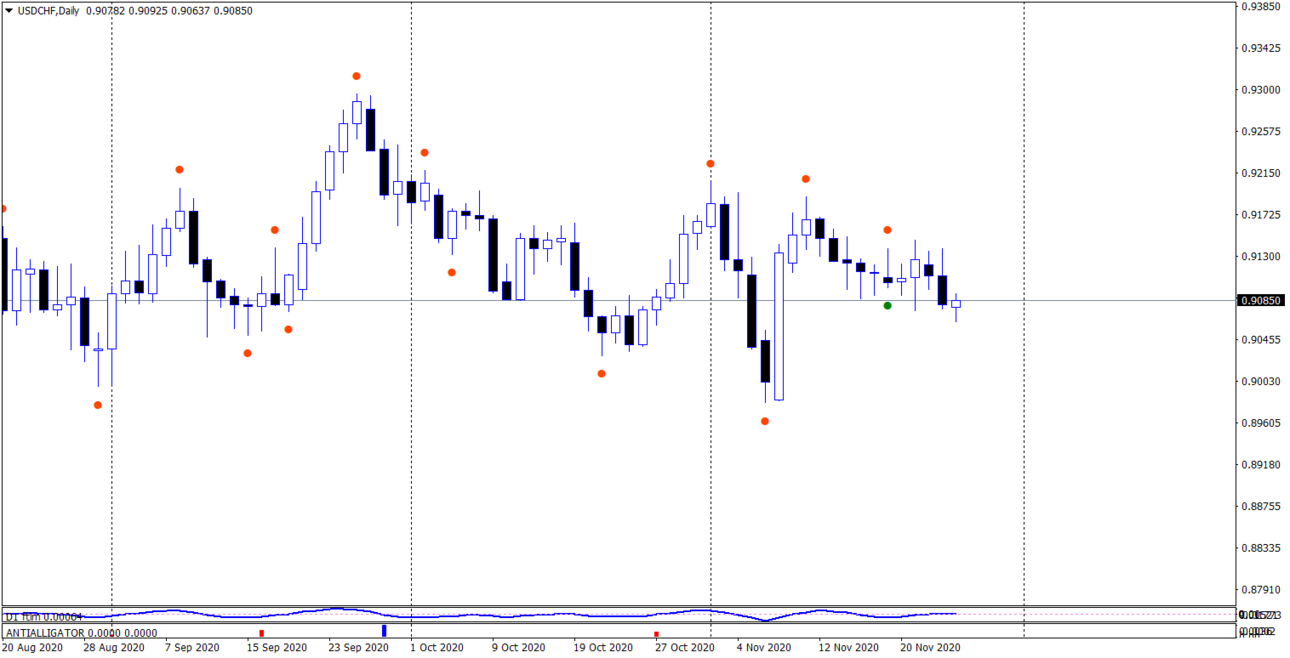Screen dimensions: 1290x658
Task: Click the 23 Sep 2020 date label
Action: tap(358, 648)
